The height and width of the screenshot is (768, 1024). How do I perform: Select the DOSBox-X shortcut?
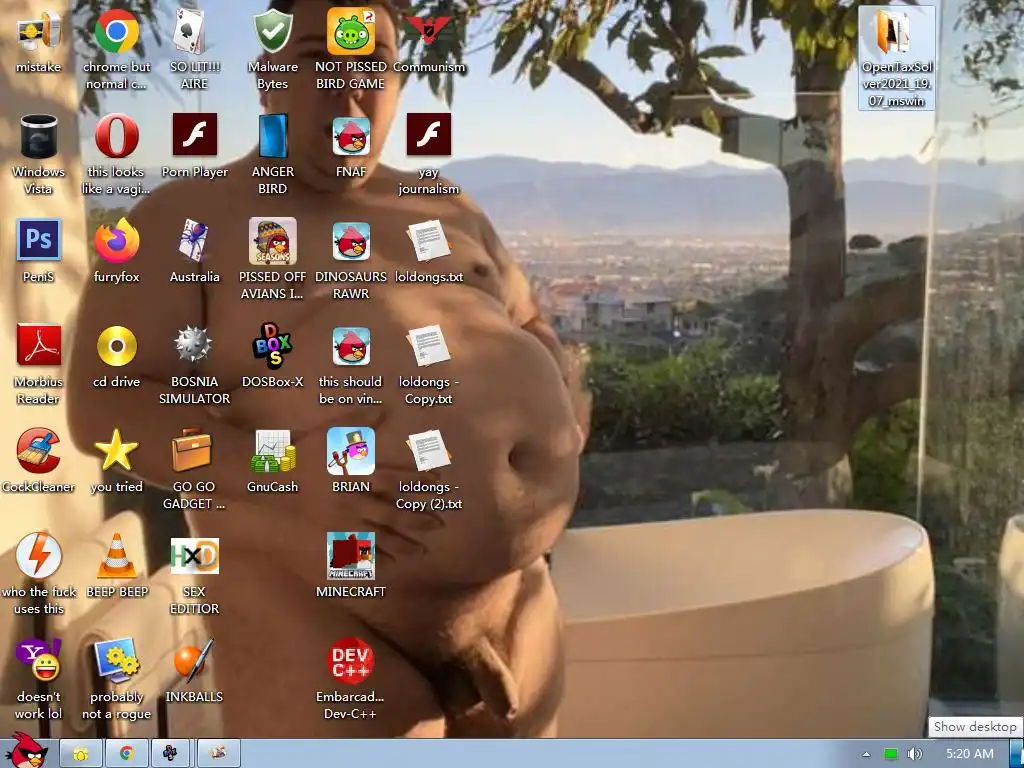point(272,357)
